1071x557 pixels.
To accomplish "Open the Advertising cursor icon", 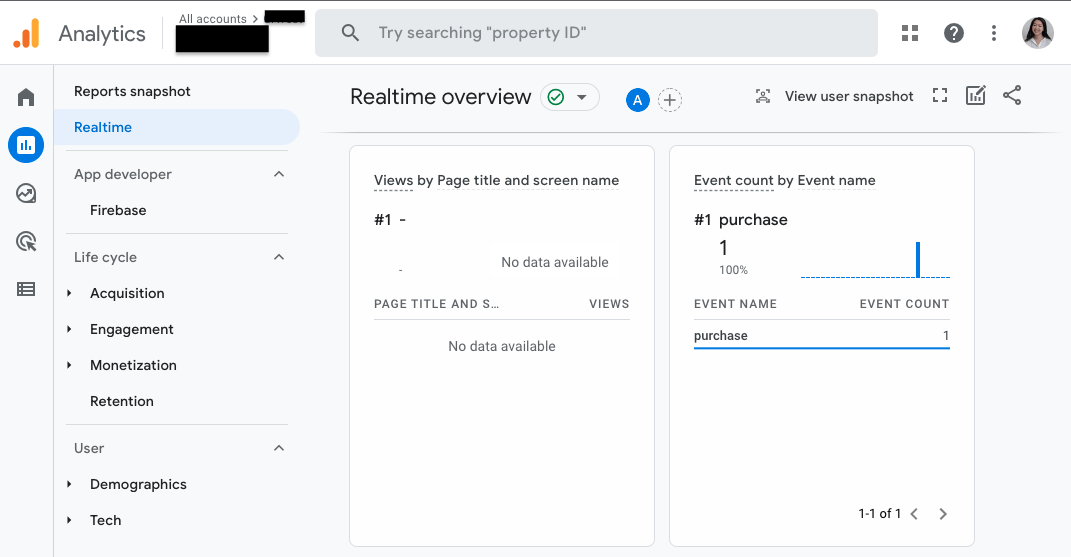I will coord(26,241).
